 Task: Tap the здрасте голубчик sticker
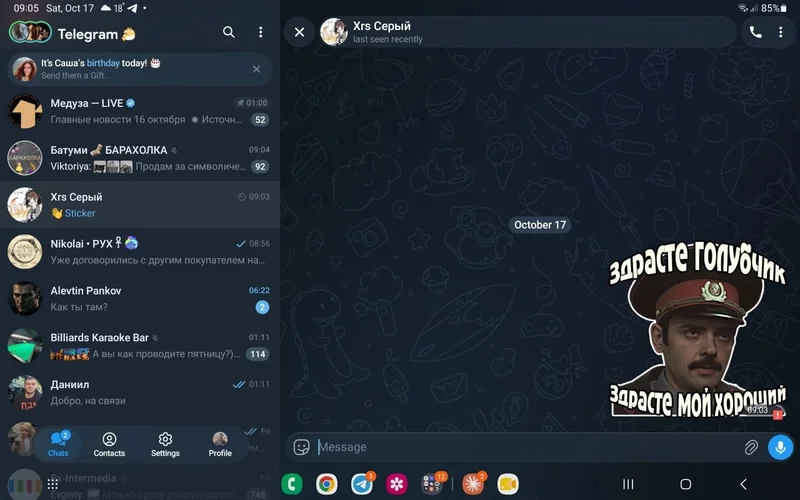click(x=697, y=332)
